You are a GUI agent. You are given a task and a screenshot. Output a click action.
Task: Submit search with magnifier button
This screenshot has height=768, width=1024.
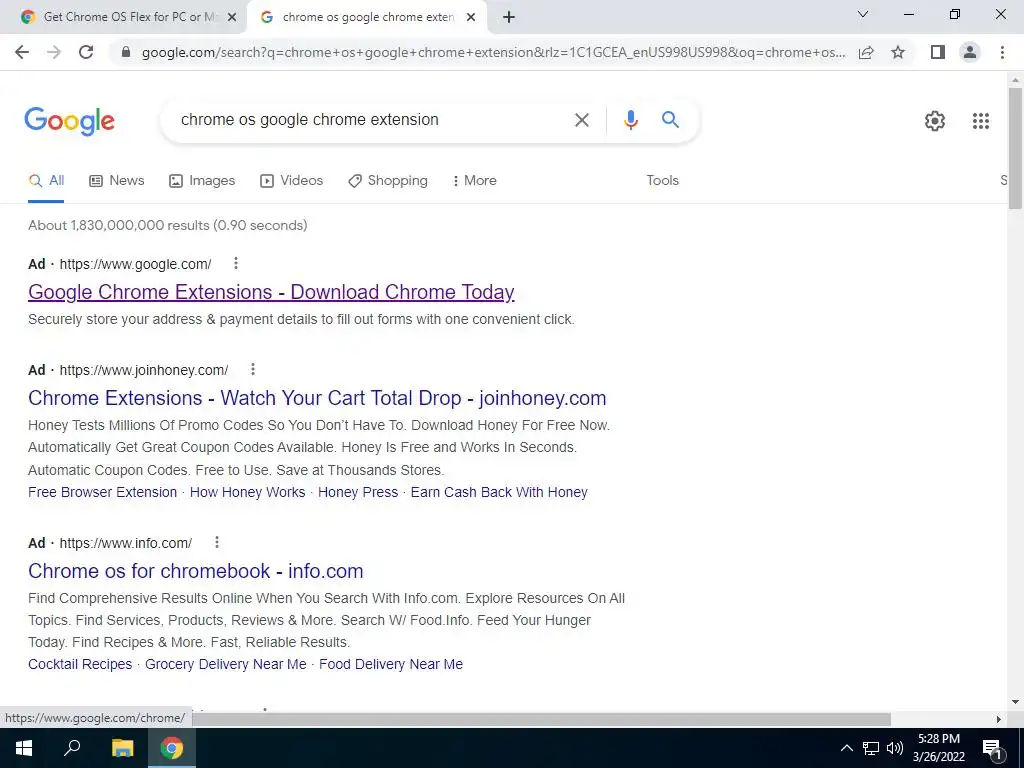670,120
